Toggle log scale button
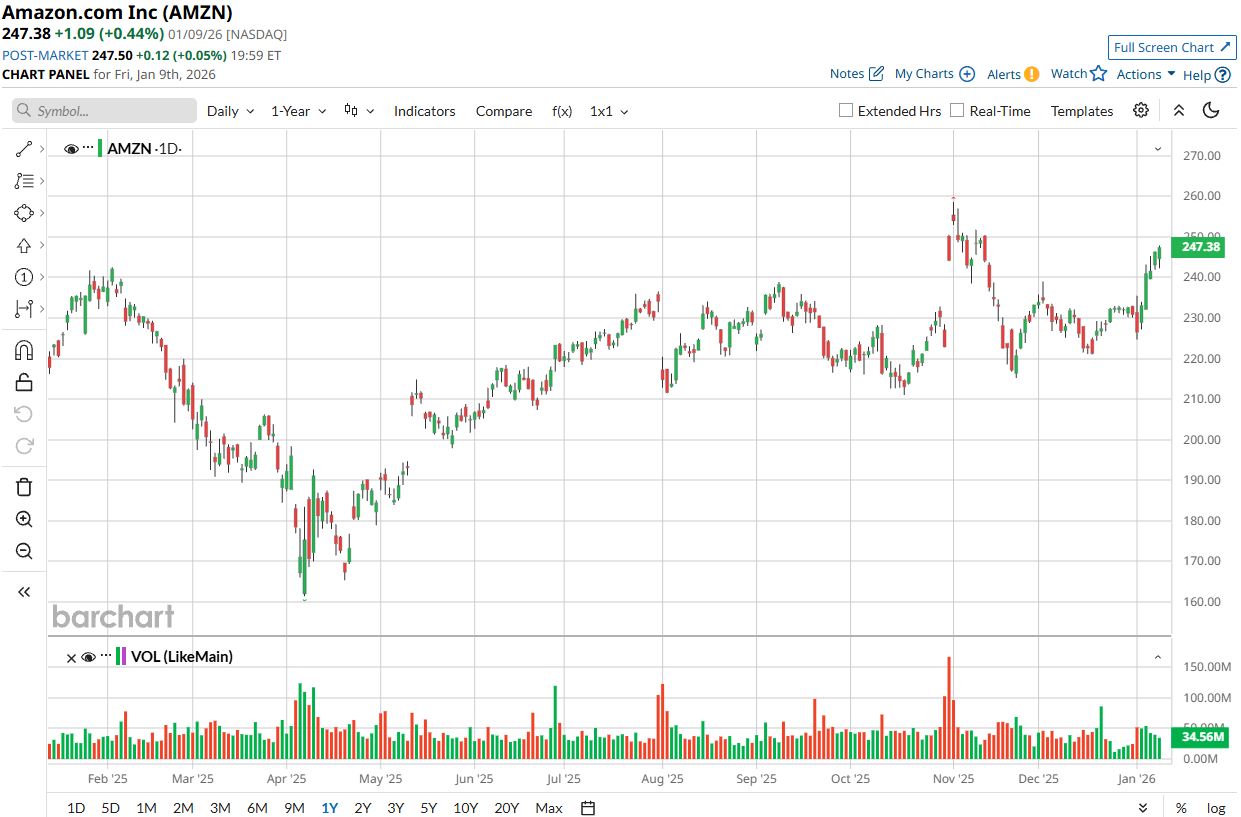The width and height of the screenshot is (1241, 817). tap(1216, 808)
